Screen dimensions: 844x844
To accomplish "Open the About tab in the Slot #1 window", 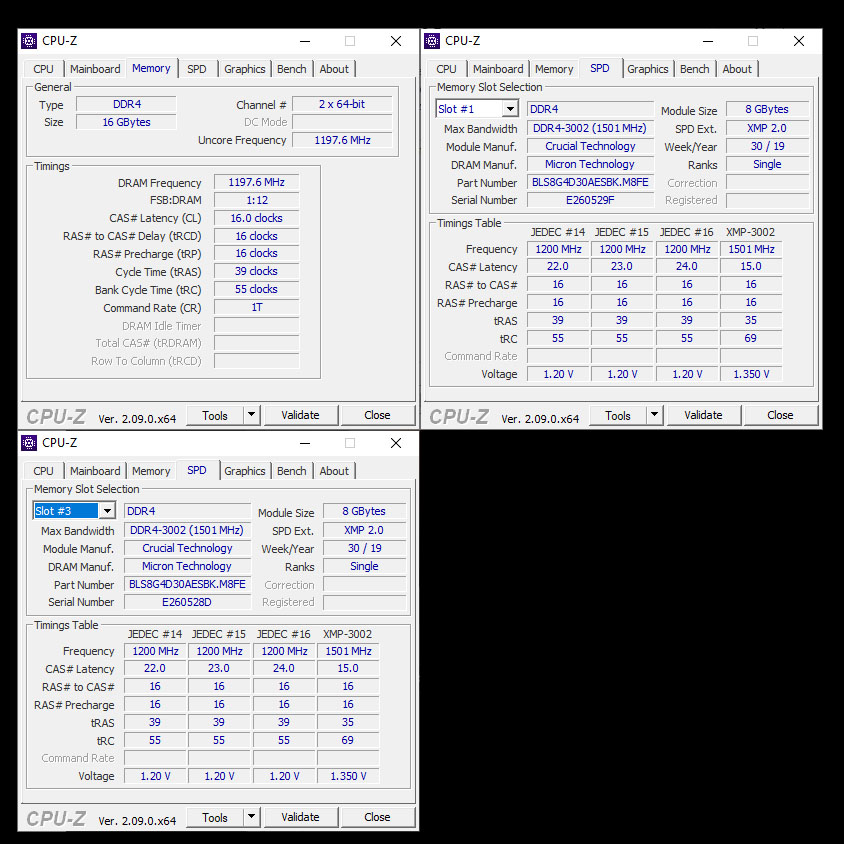I will [x=737, y=69].
